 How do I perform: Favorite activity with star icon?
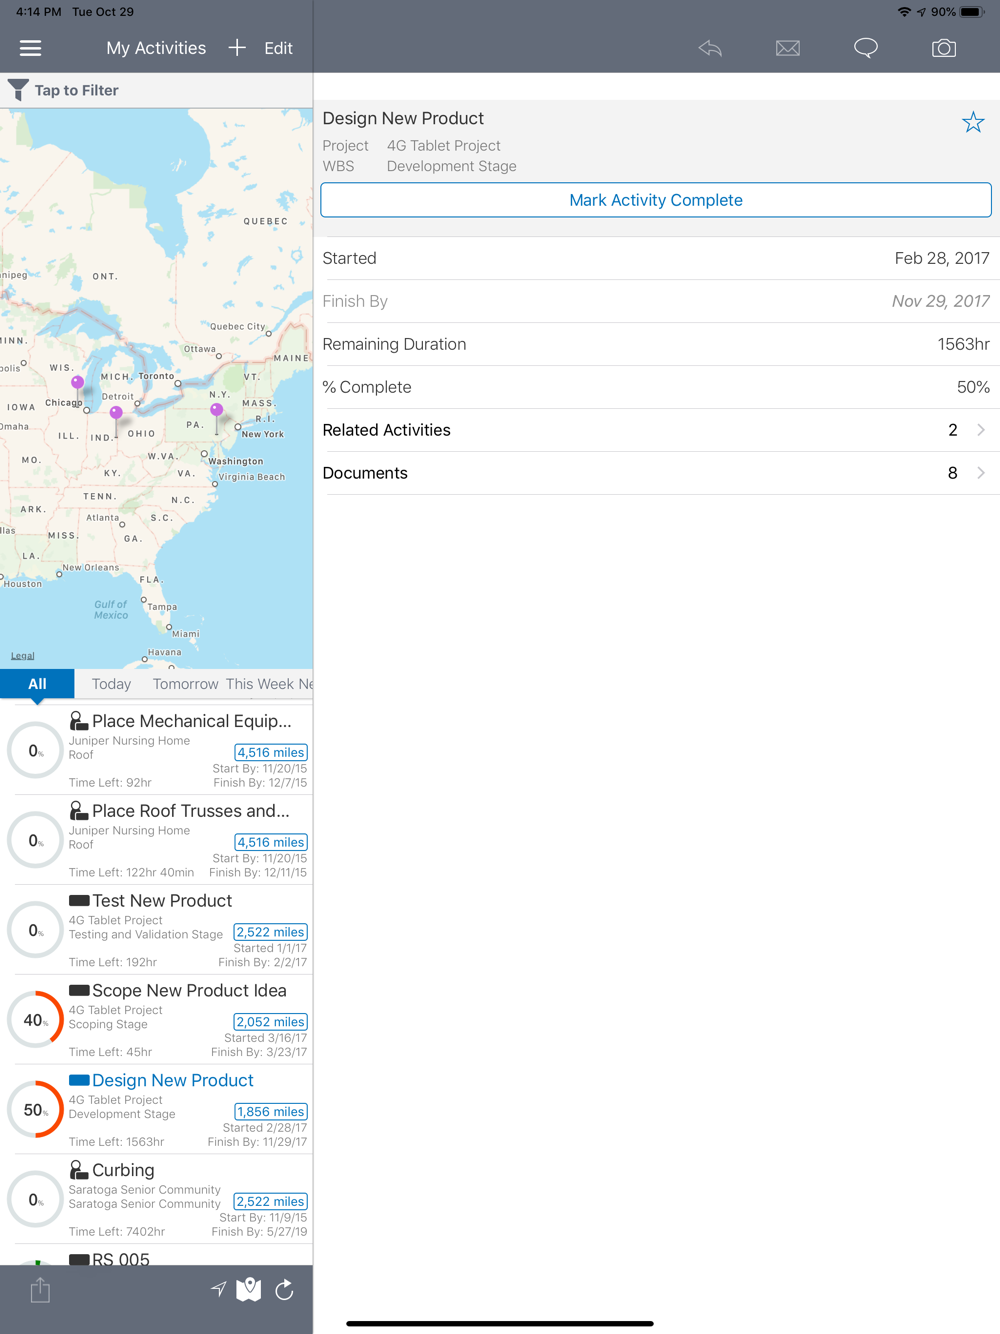(x=973, y=122)
